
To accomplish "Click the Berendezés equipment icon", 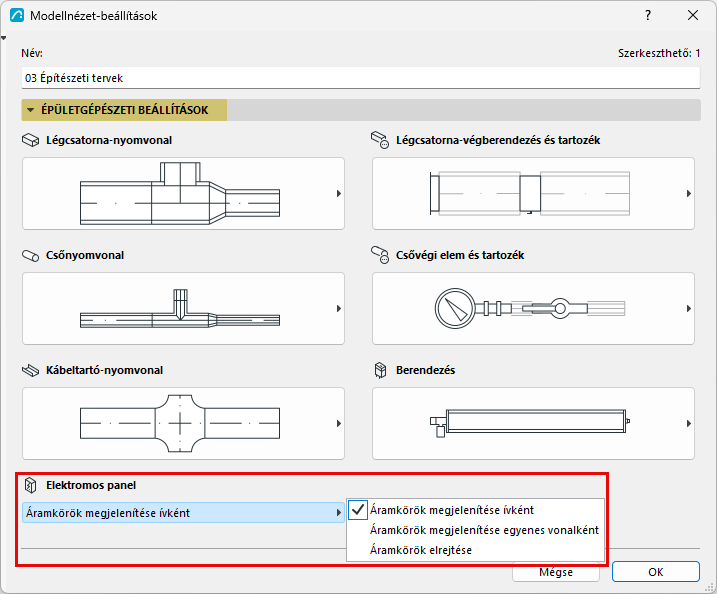I will [x=380, y=370].
